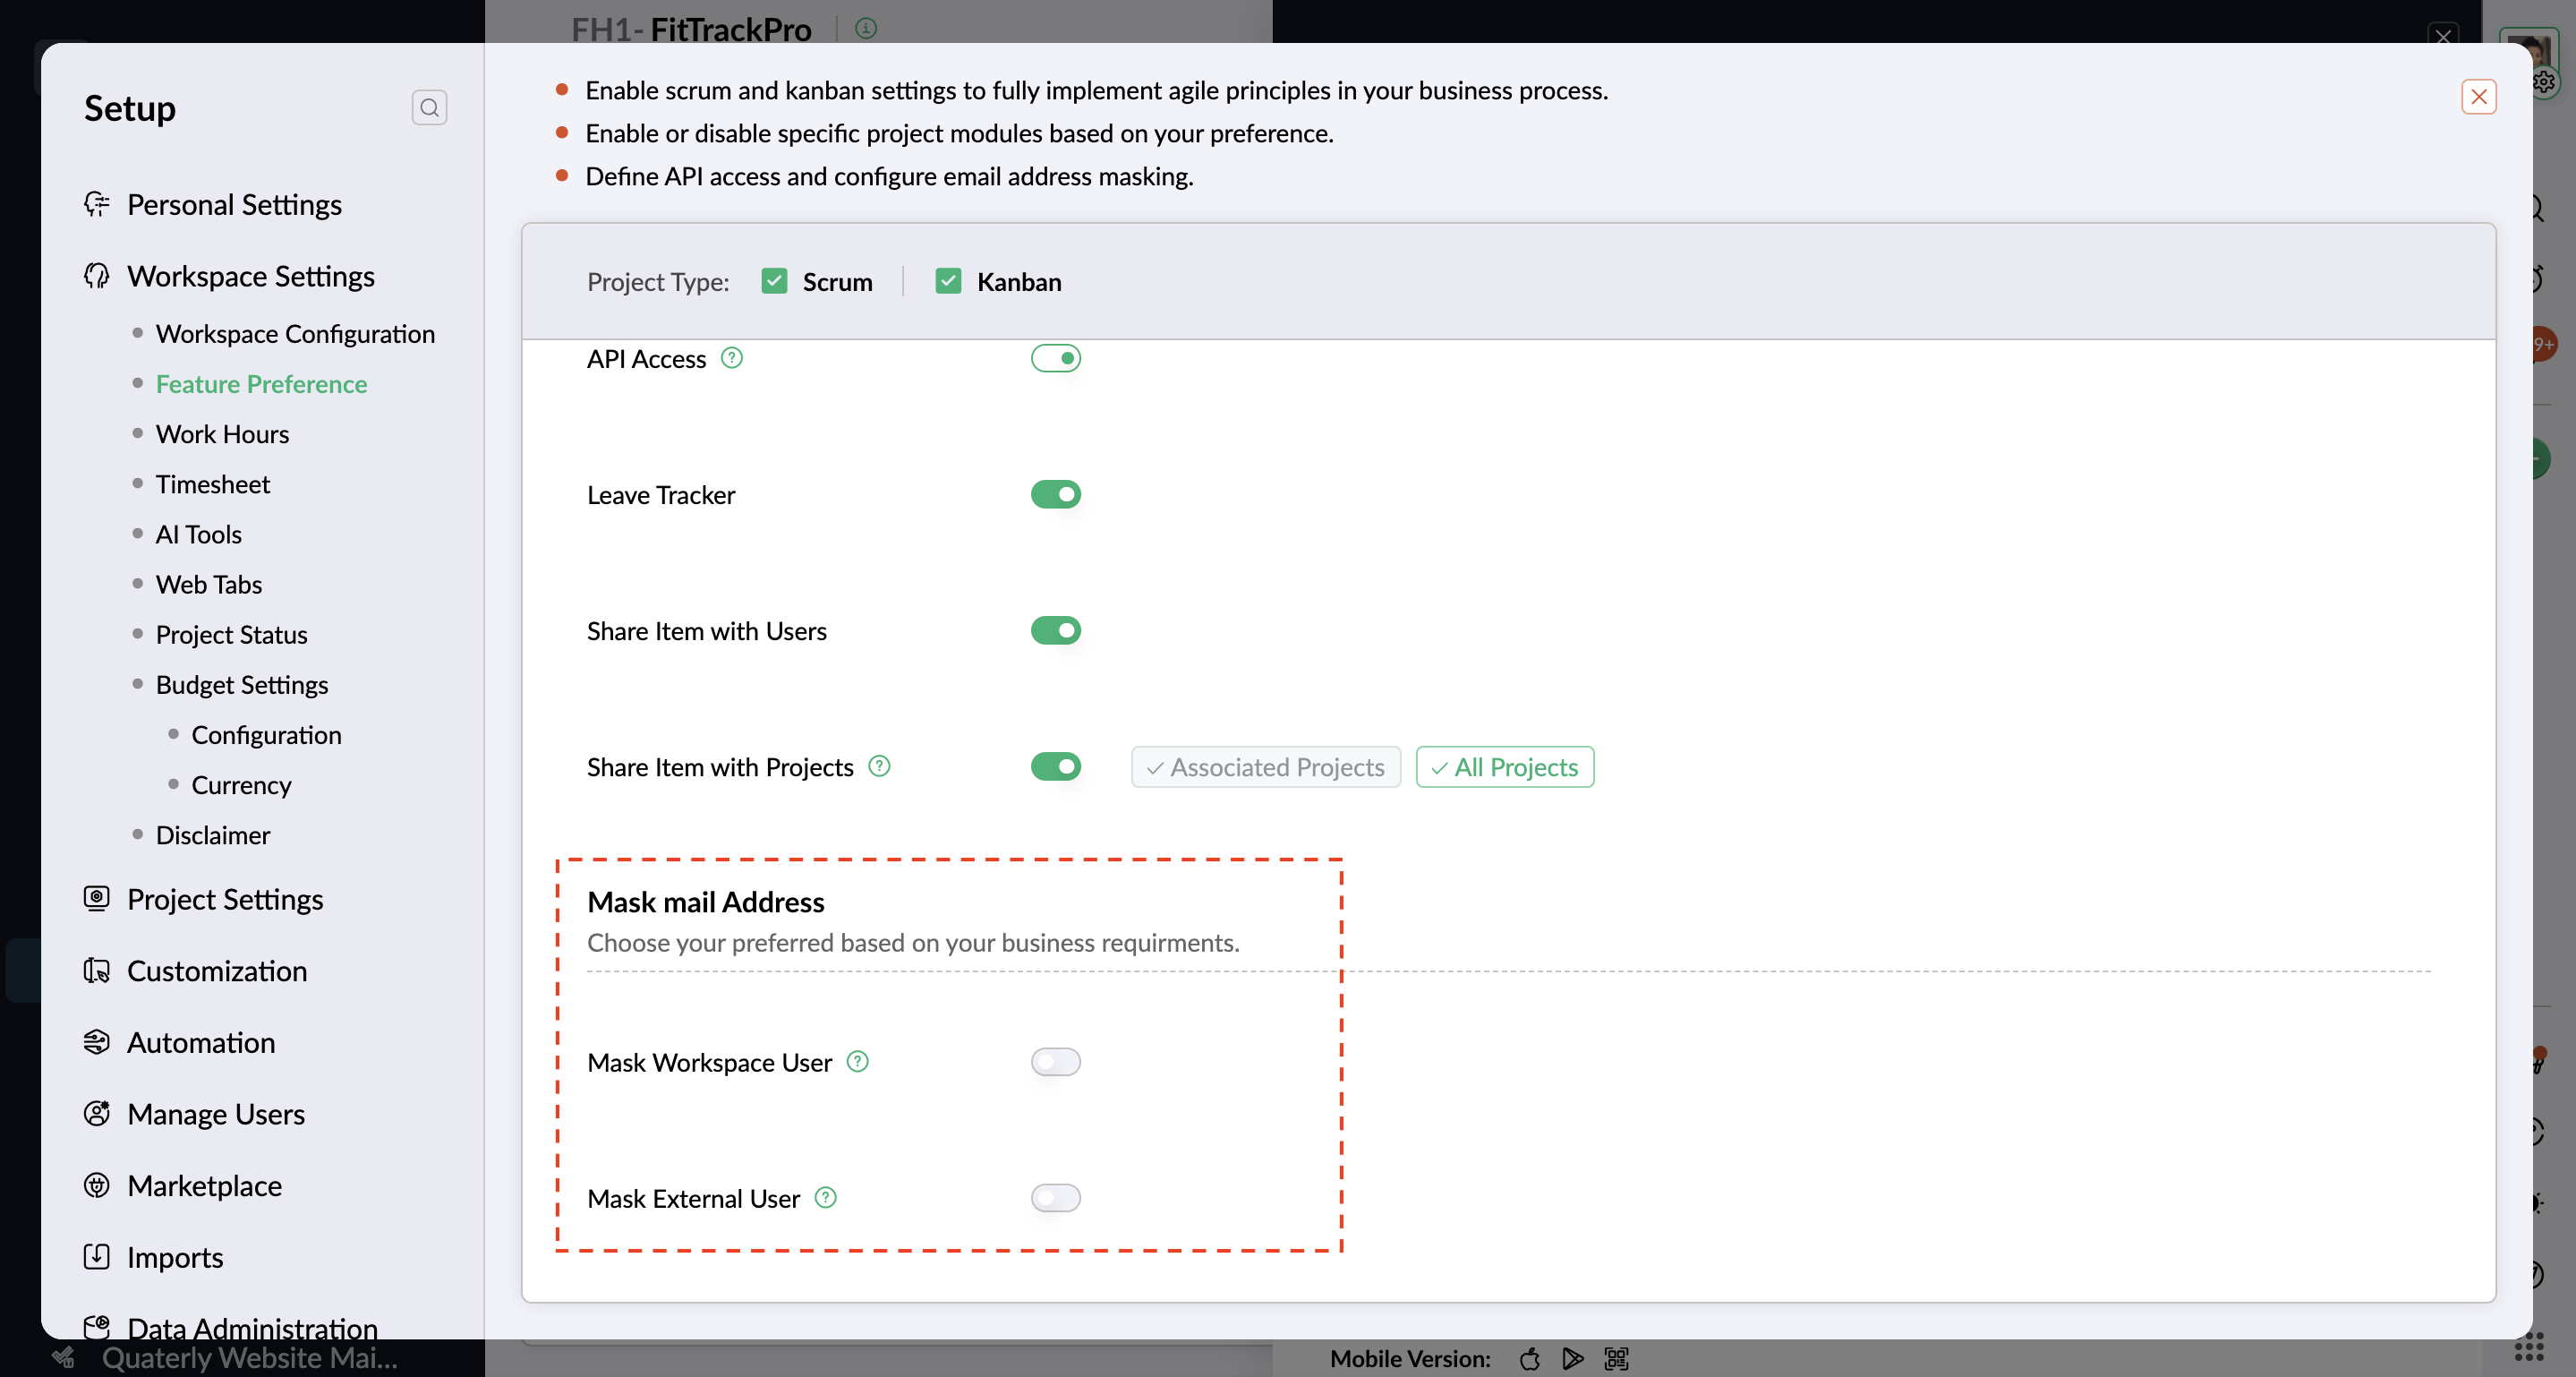Click the QR code mobile version icon
2576x1377 pixels.
(1616, 1358)
